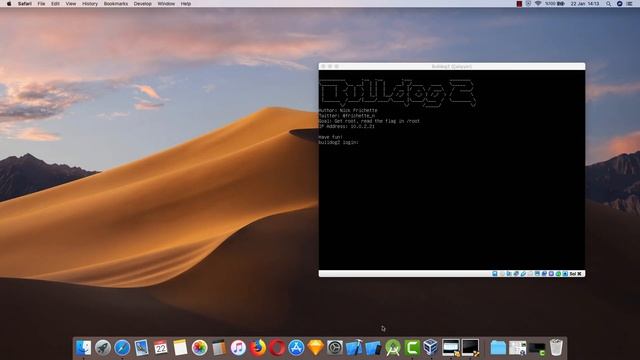The width and height of the screenshot is (640, 360).
Task: Open the second minimized dark screen thumbnail in Dock
Action: tap(470, 348)
